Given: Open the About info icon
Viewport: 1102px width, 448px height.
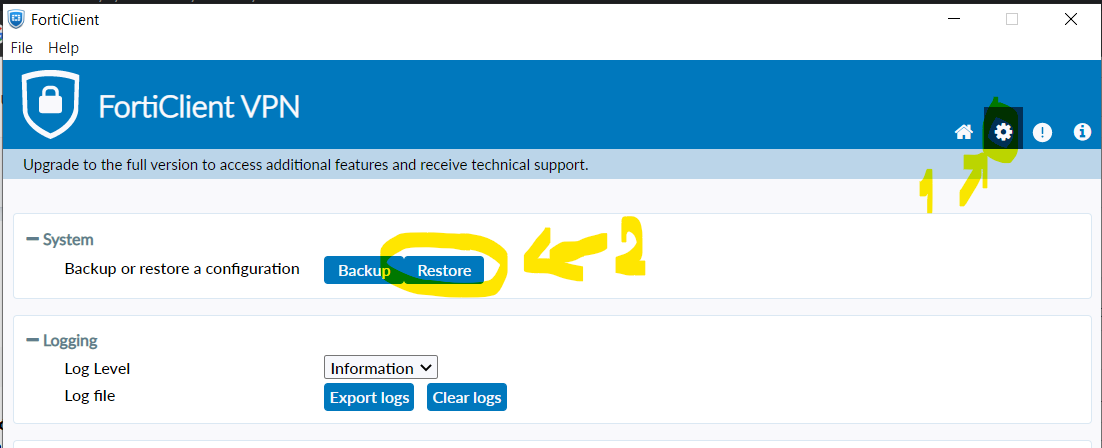Looking at the screenshot, I should [x=1082, y=132].
